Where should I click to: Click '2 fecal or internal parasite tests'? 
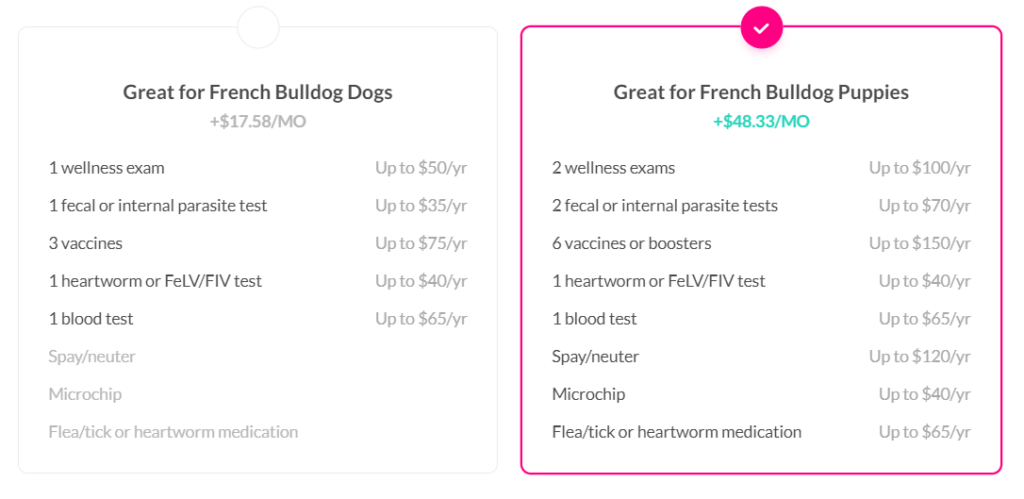(664, 206)
